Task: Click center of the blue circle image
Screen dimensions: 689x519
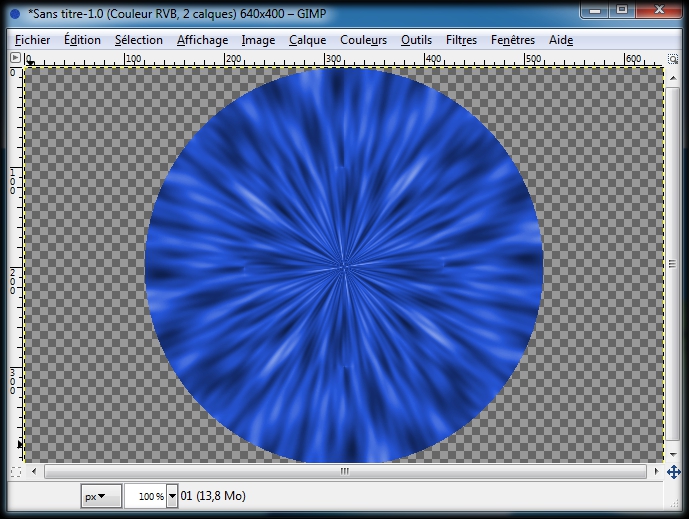Action: point(344,266)
